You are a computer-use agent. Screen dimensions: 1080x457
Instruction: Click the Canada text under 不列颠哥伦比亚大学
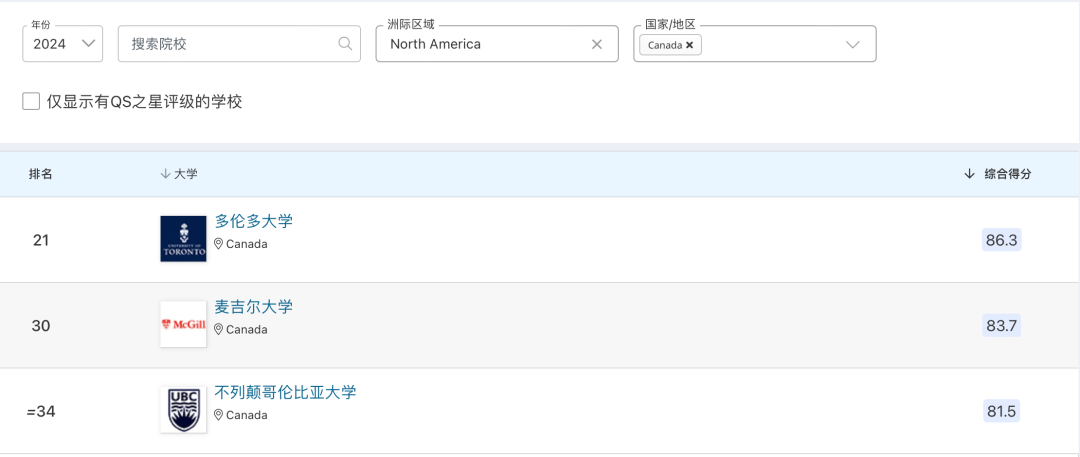pyautogui.click(x=247, y=415)
